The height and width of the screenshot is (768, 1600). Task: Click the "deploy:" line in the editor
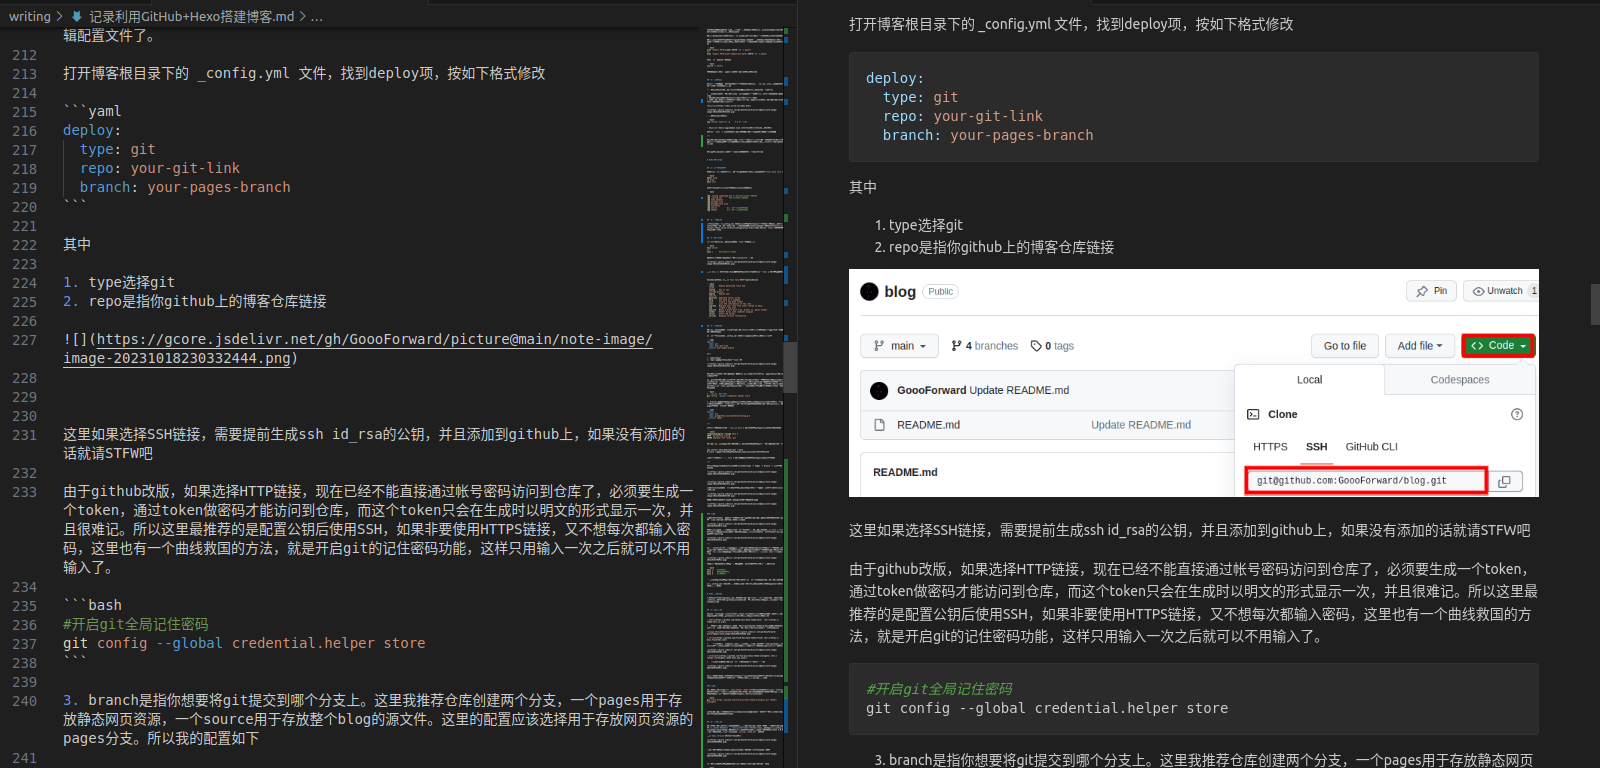(x=92, y=130)
